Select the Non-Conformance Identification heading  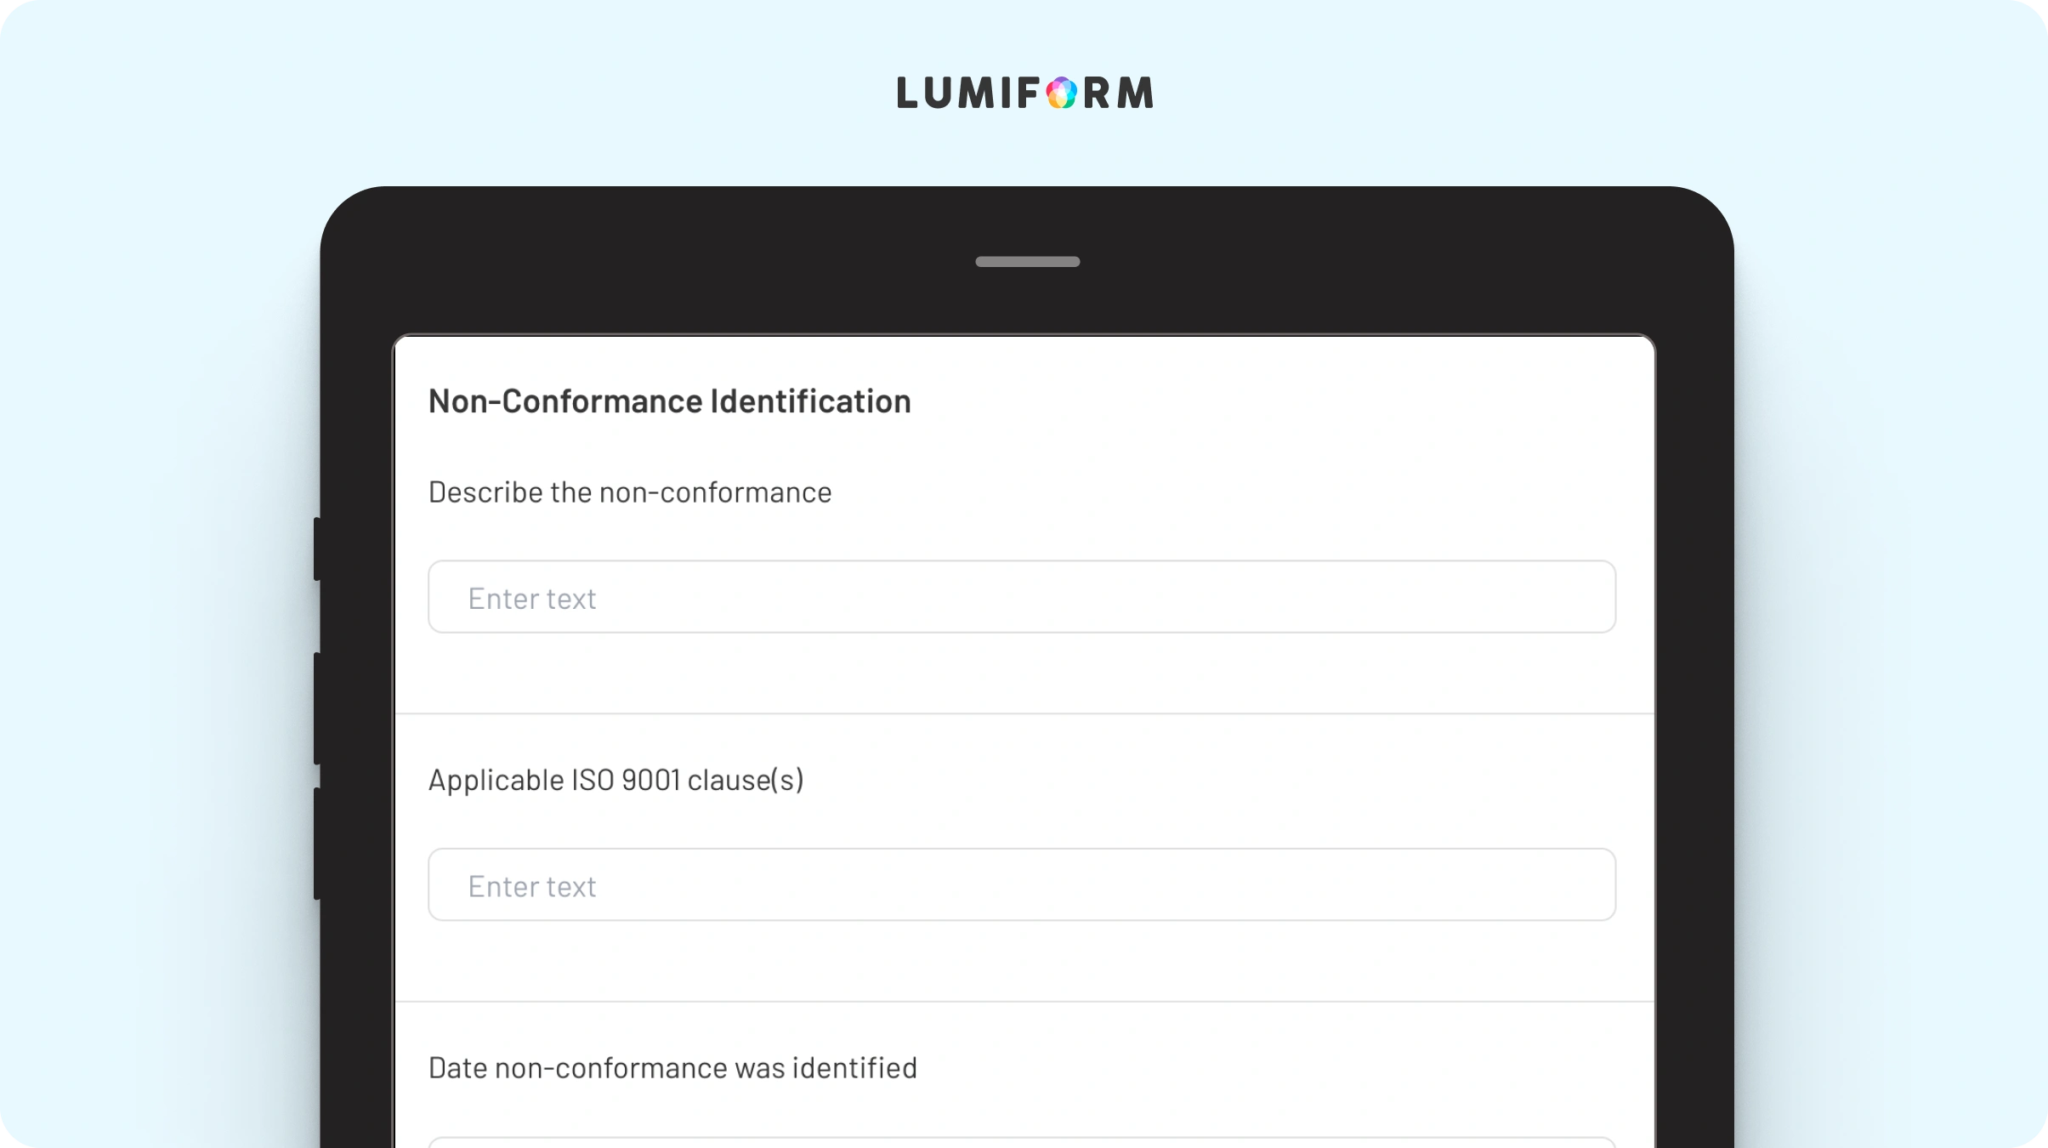click(669, 401)
